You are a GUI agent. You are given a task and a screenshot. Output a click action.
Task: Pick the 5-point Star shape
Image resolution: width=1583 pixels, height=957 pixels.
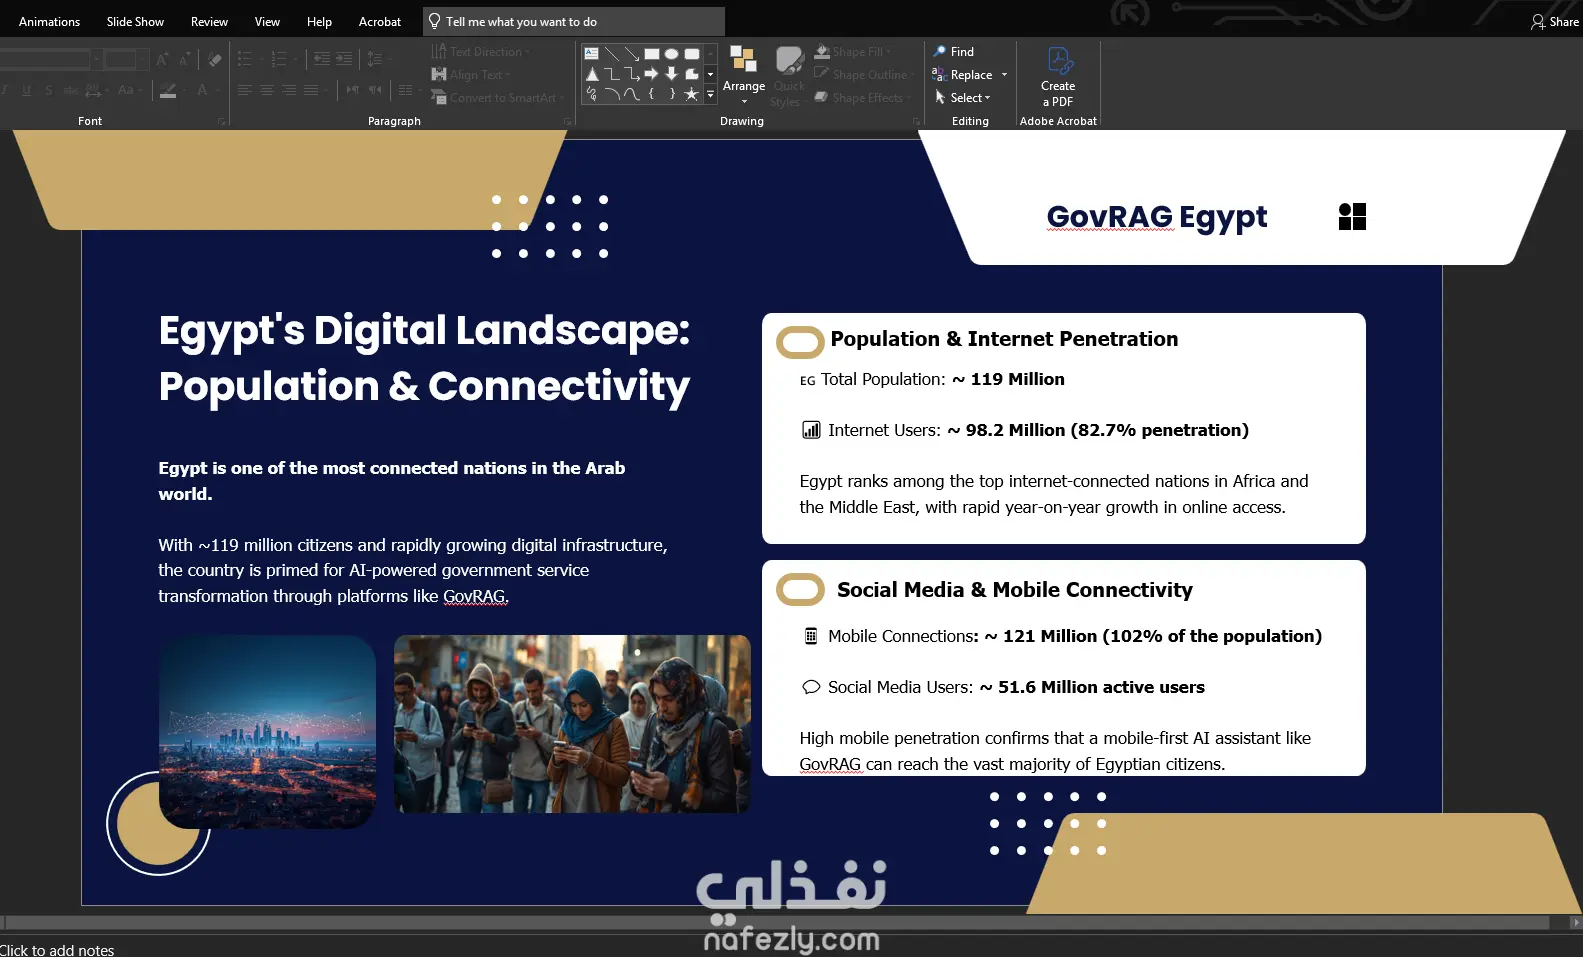[x=691, y=94]
